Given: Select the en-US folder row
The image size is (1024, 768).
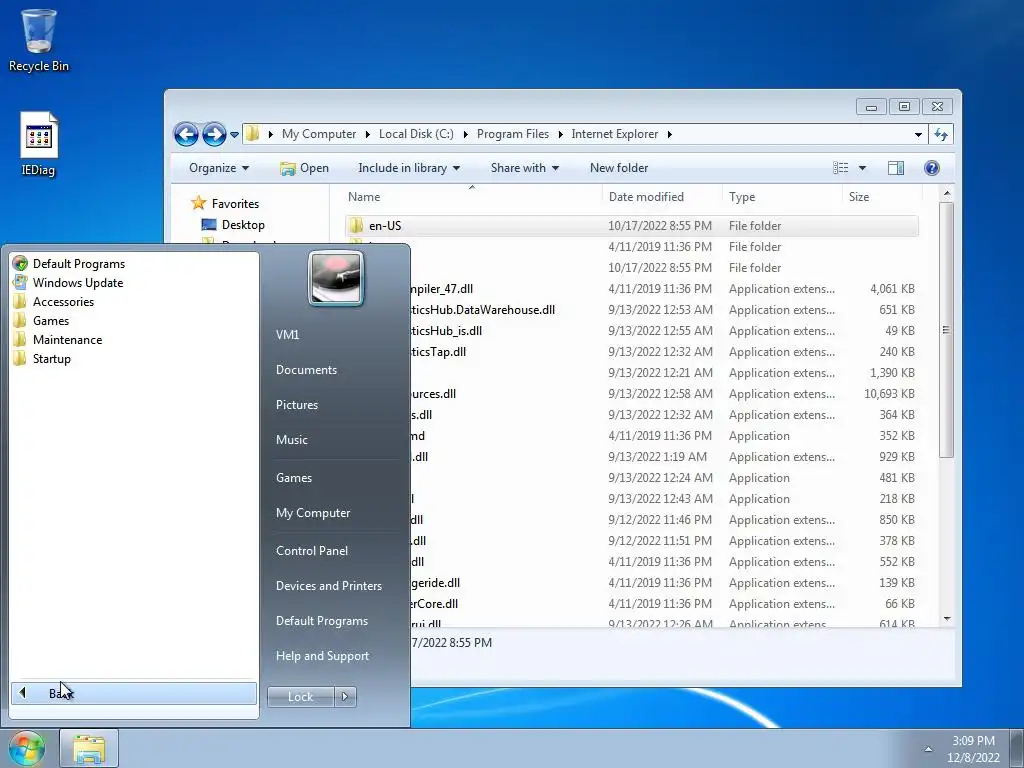Looking at the screenshot, I should 631,226.
